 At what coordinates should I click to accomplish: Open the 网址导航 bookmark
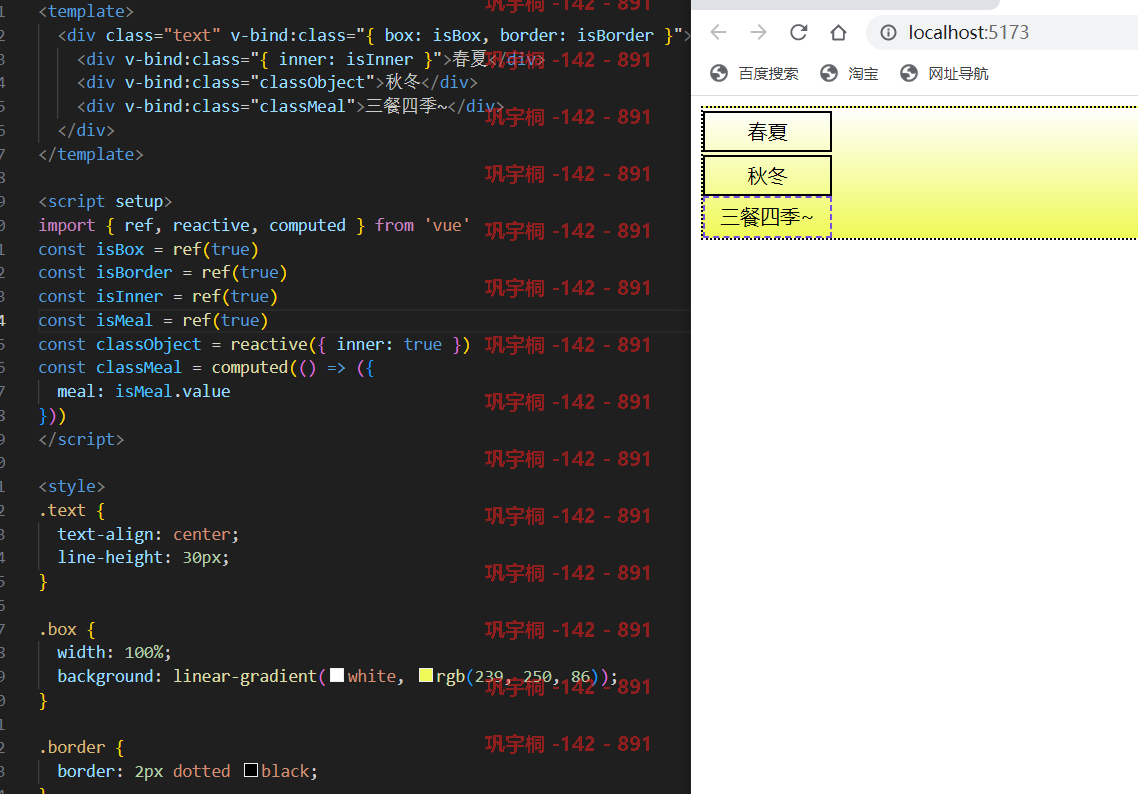pos(958,73)
